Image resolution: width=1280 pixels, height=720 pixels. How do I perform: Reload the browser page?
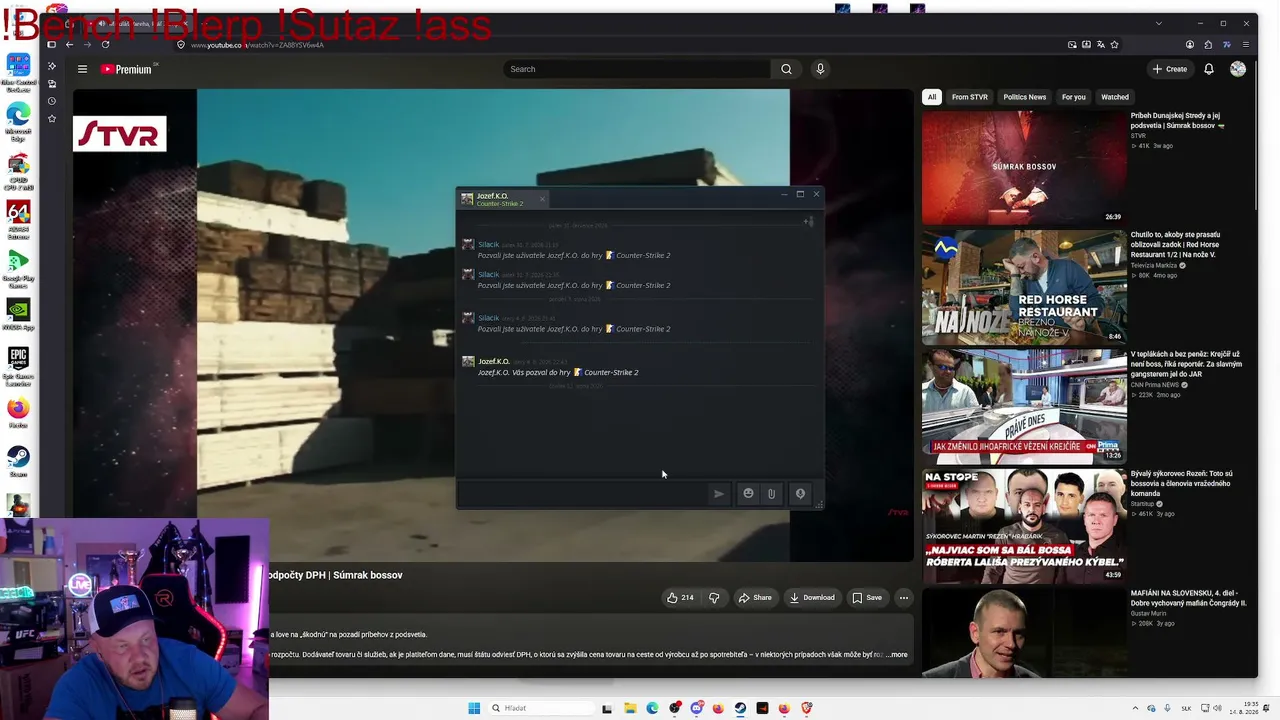(x=105, y=44)
